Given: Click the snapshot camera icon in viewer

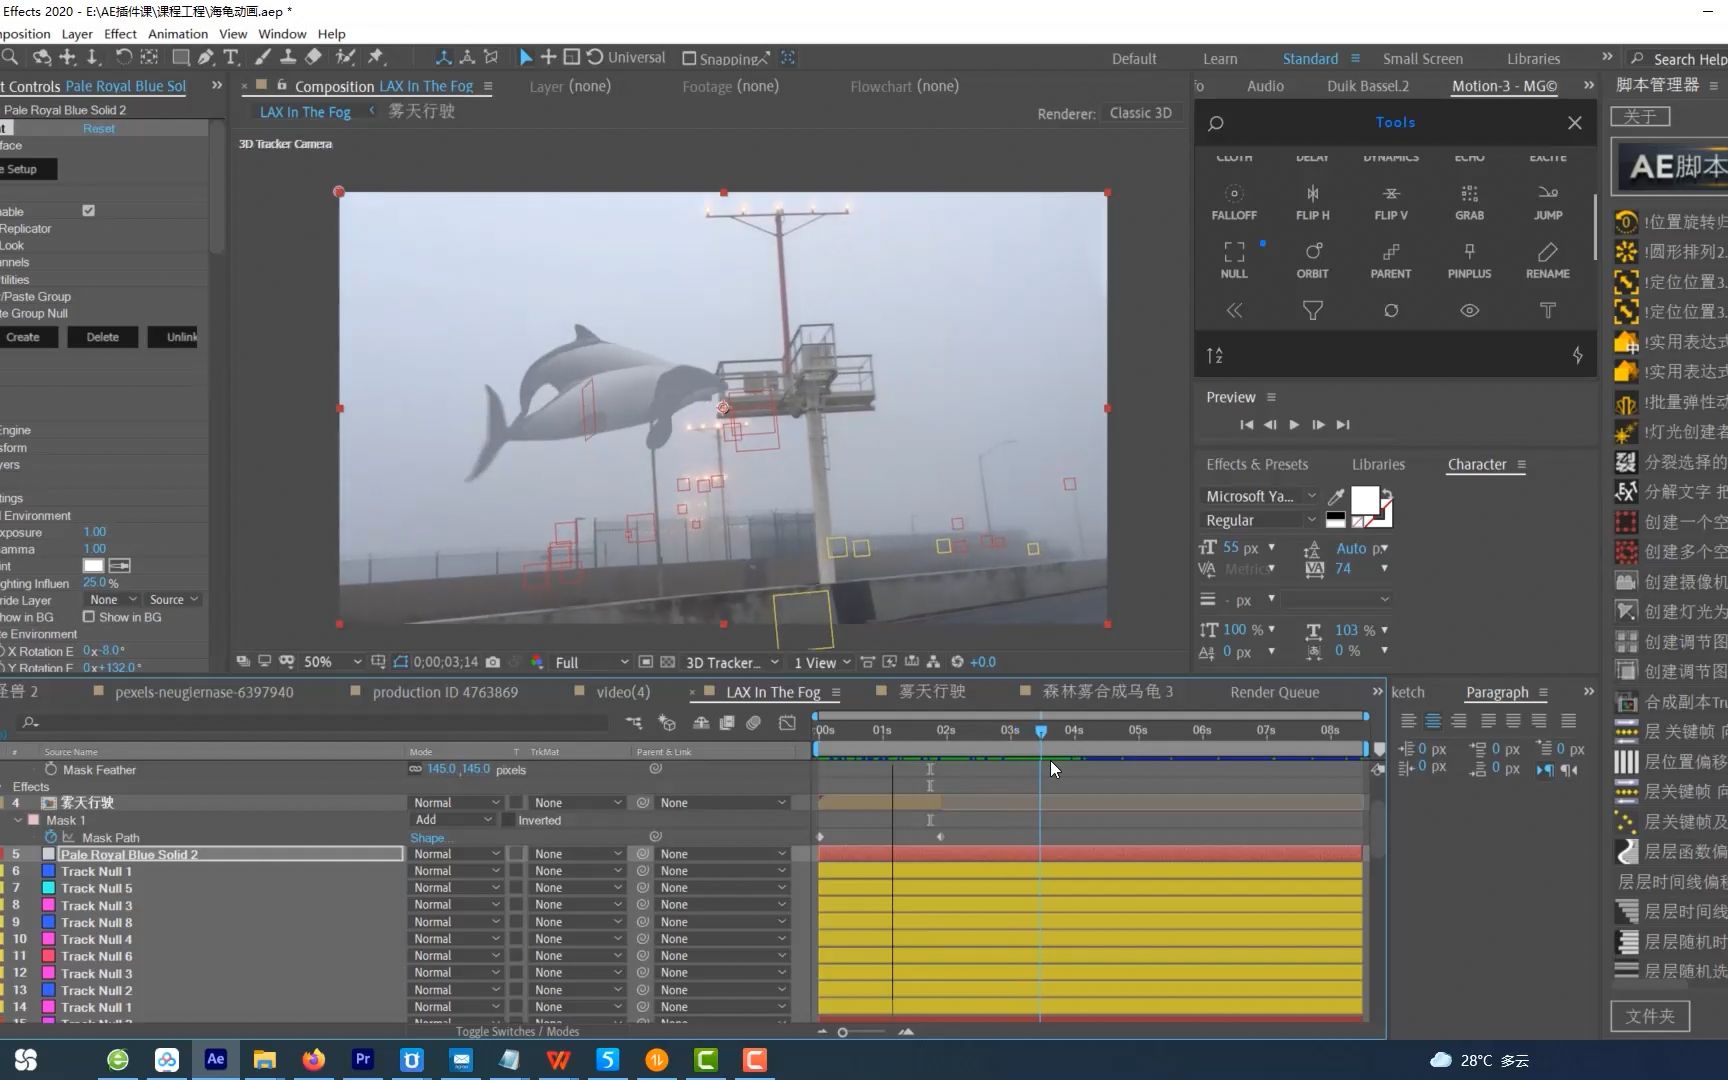Looking at the screenshot, I should (493, 662).
